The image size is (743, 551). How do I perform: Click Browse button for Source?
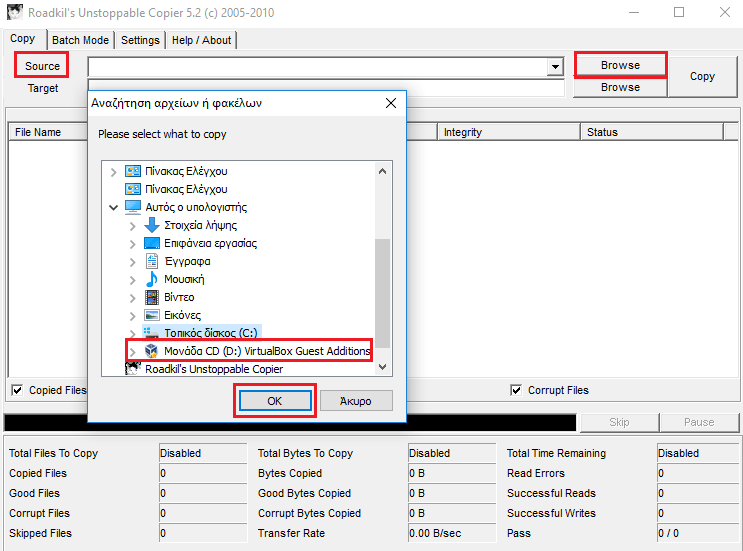(620, 65)
